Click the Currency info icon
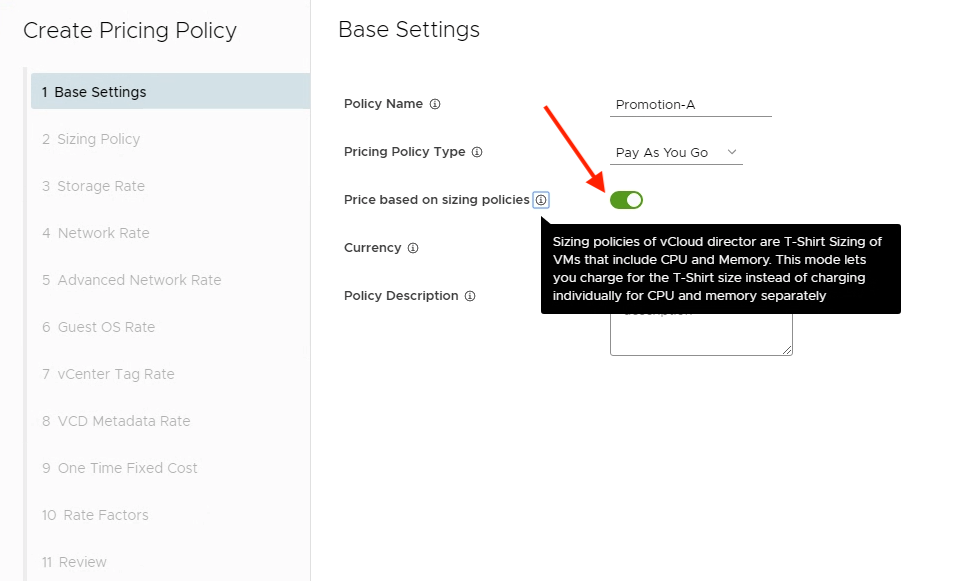Image resolution: width=969 pixels, height=581 pixels. pyautogui.click(x=413, y=248)
